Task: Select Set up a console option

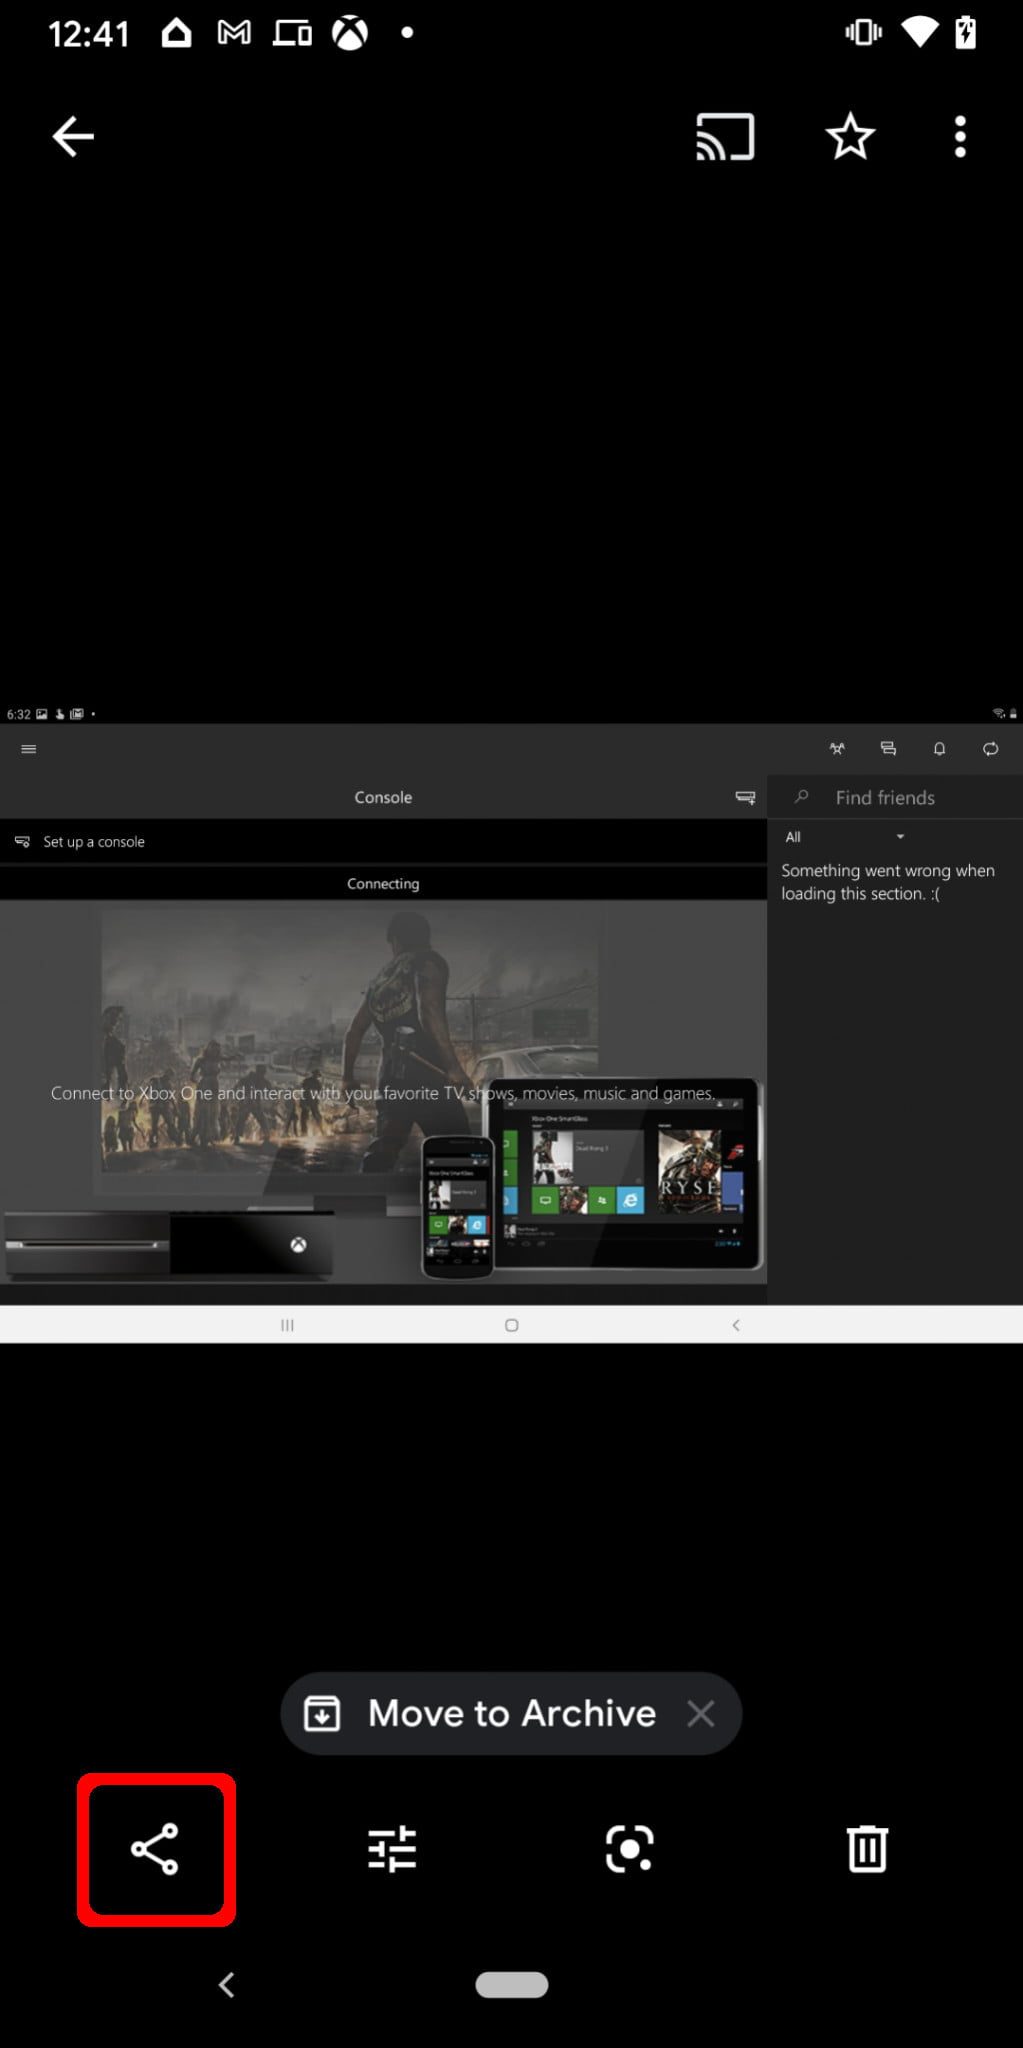Action: [93, 842]
